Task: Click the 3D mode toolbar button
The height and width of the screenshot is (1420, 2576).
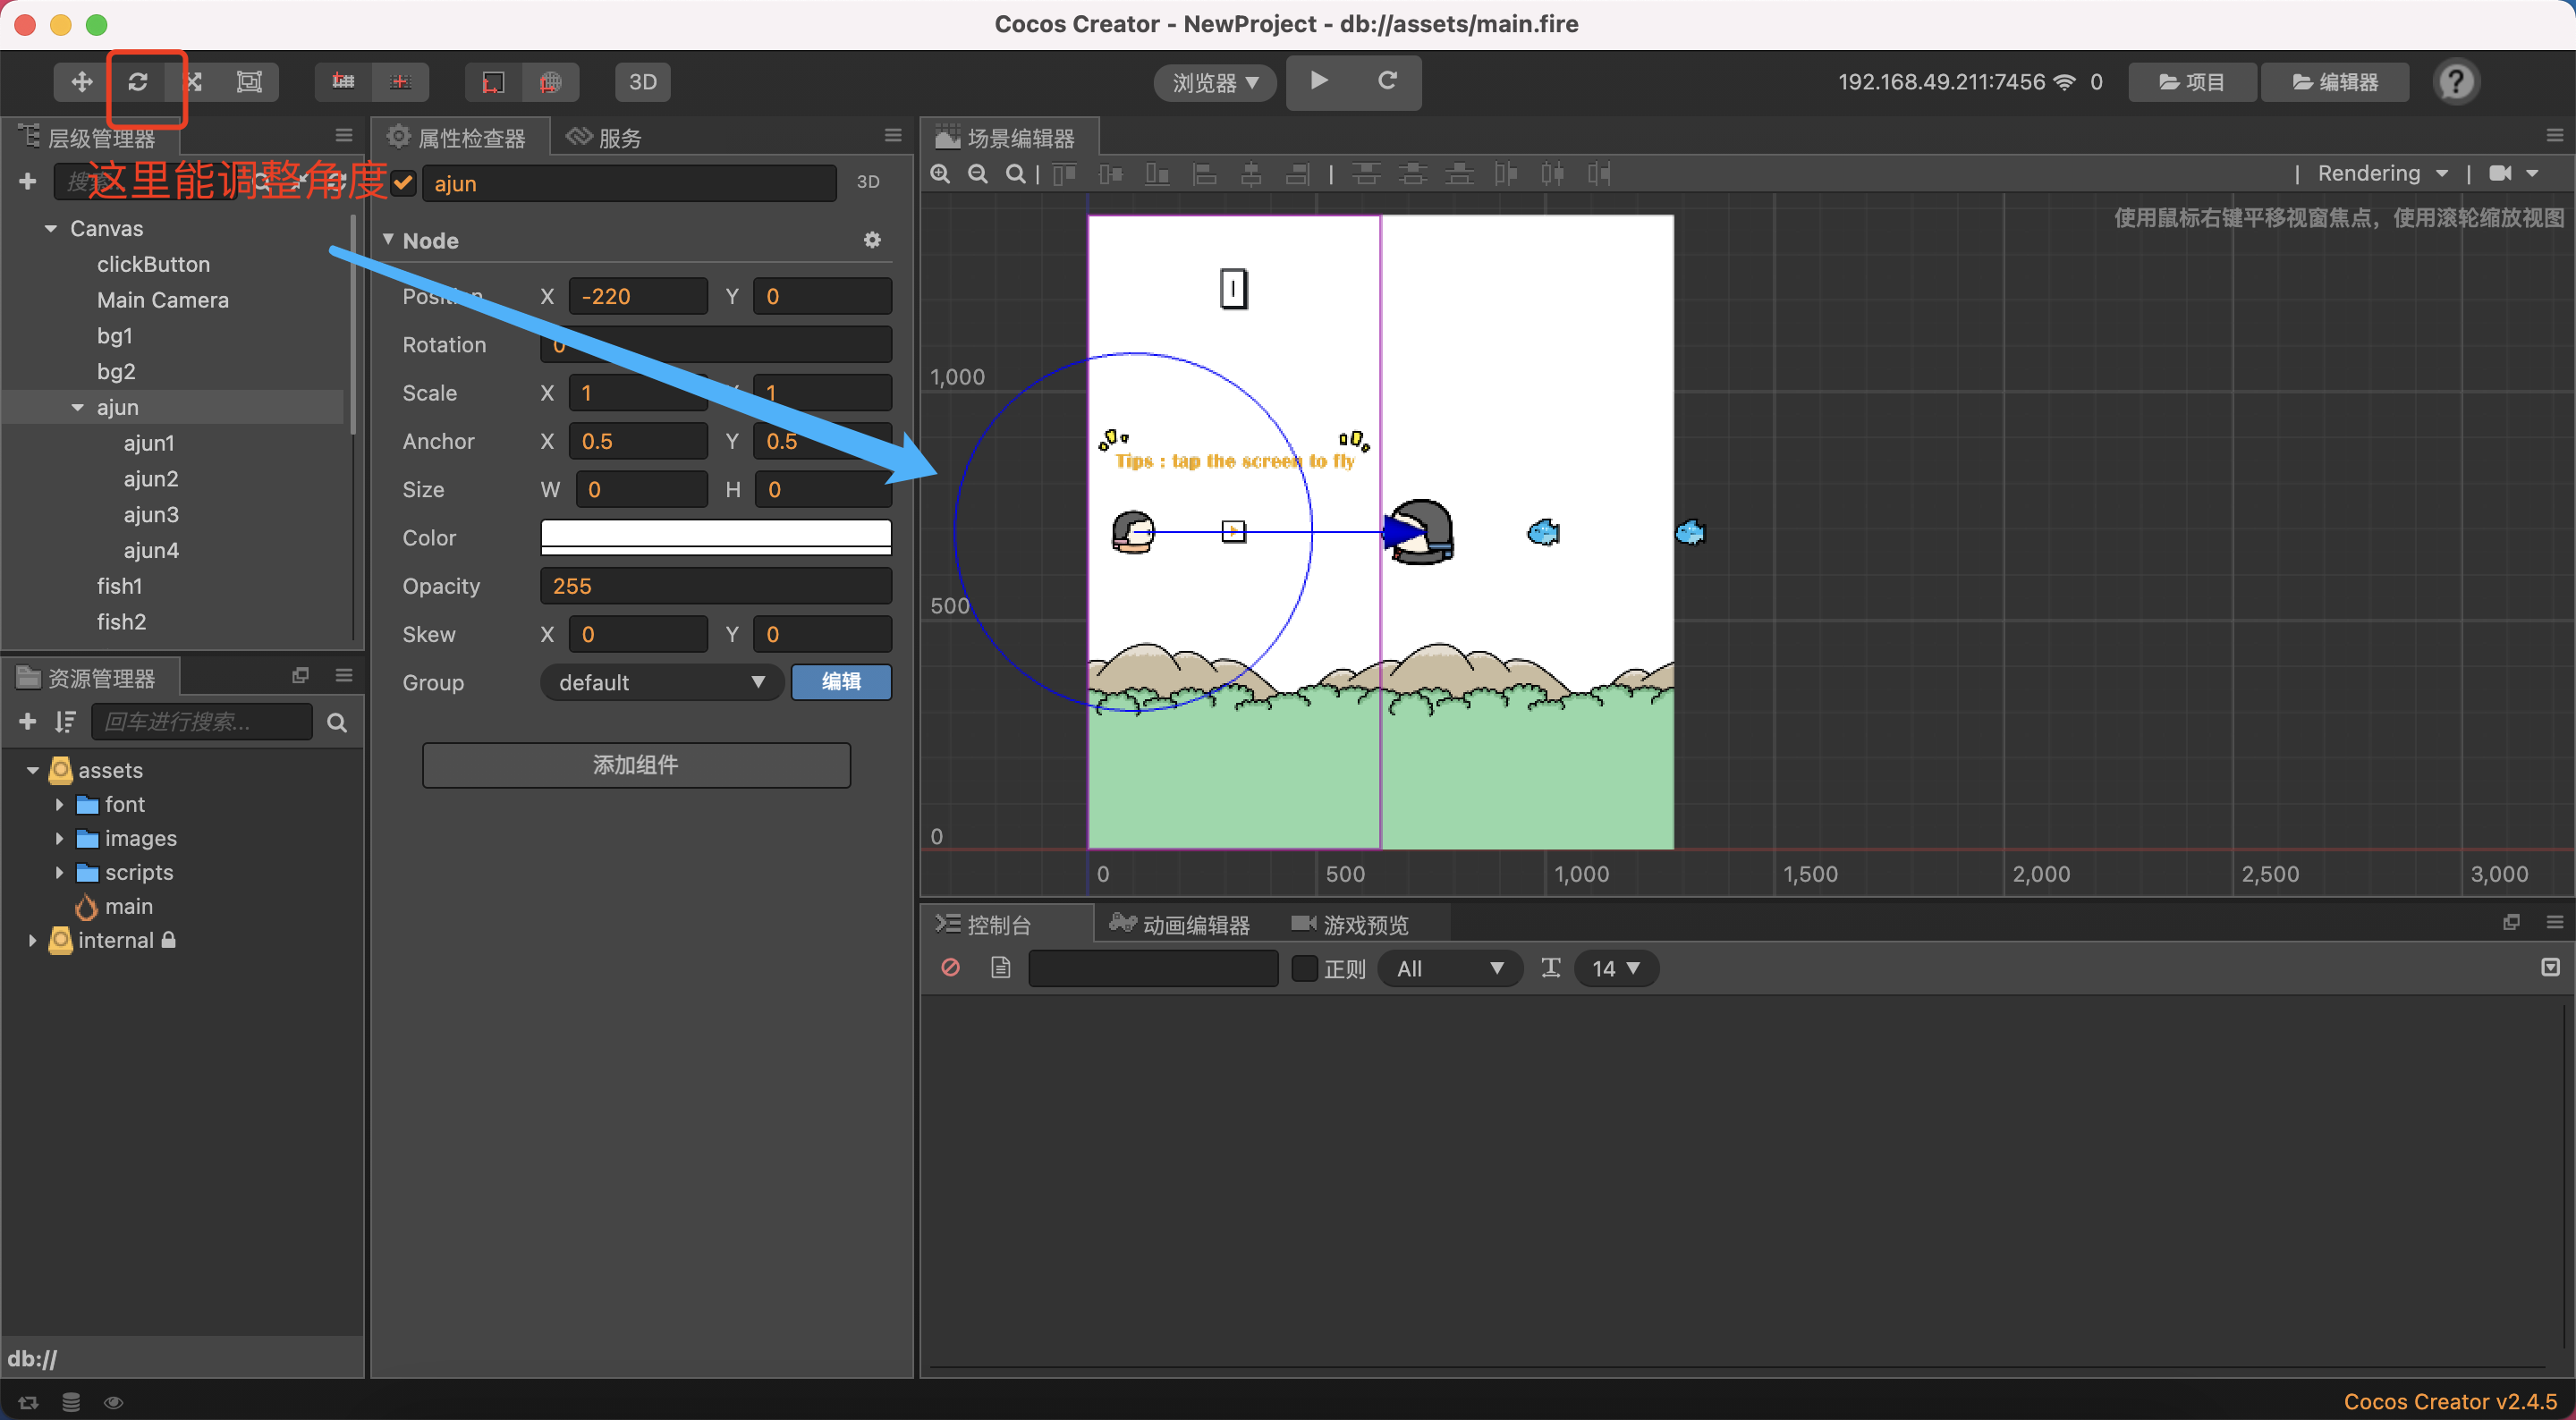Action: [x=643, y=82]
